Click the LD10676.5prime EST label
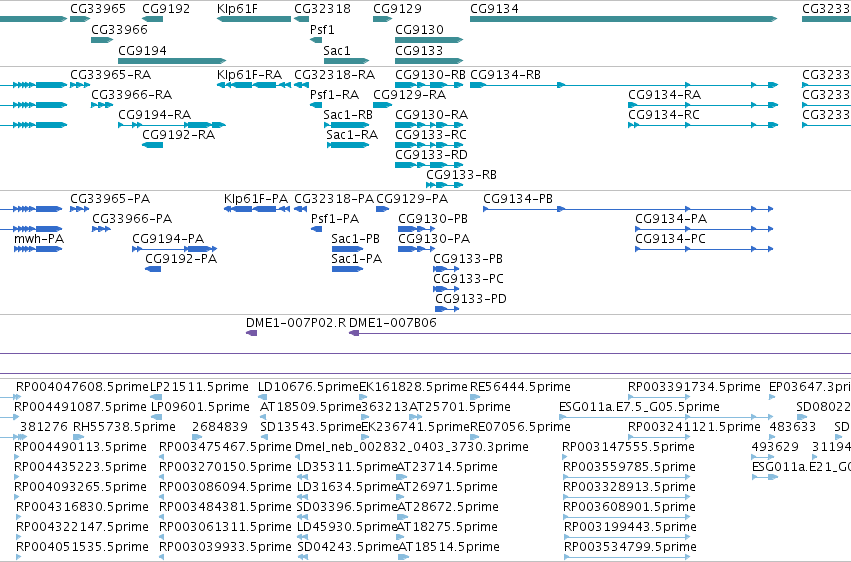This screenshot has height=562, width=851. (x=308, y=387)
